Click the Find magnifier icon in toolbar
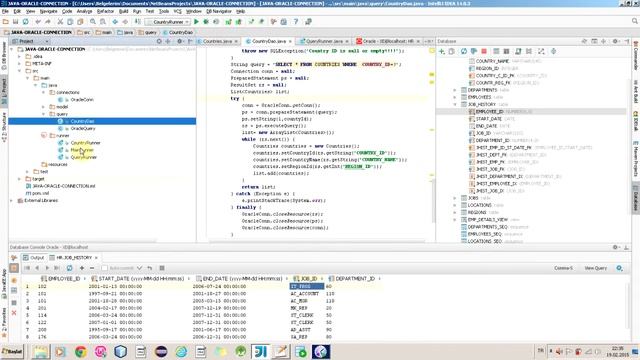The image size is (640, 360). coord(93,22)
